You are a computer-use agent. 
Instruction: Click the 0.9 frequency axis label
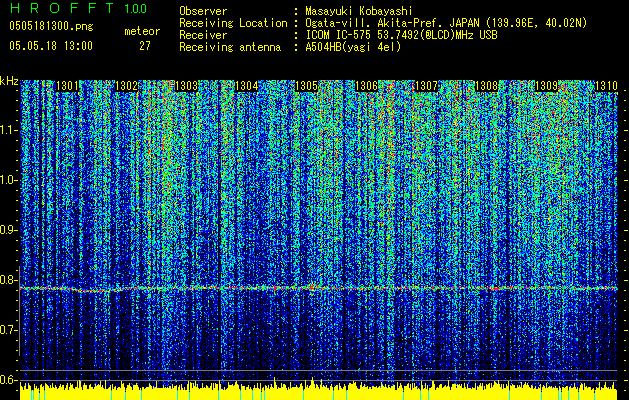9,230
